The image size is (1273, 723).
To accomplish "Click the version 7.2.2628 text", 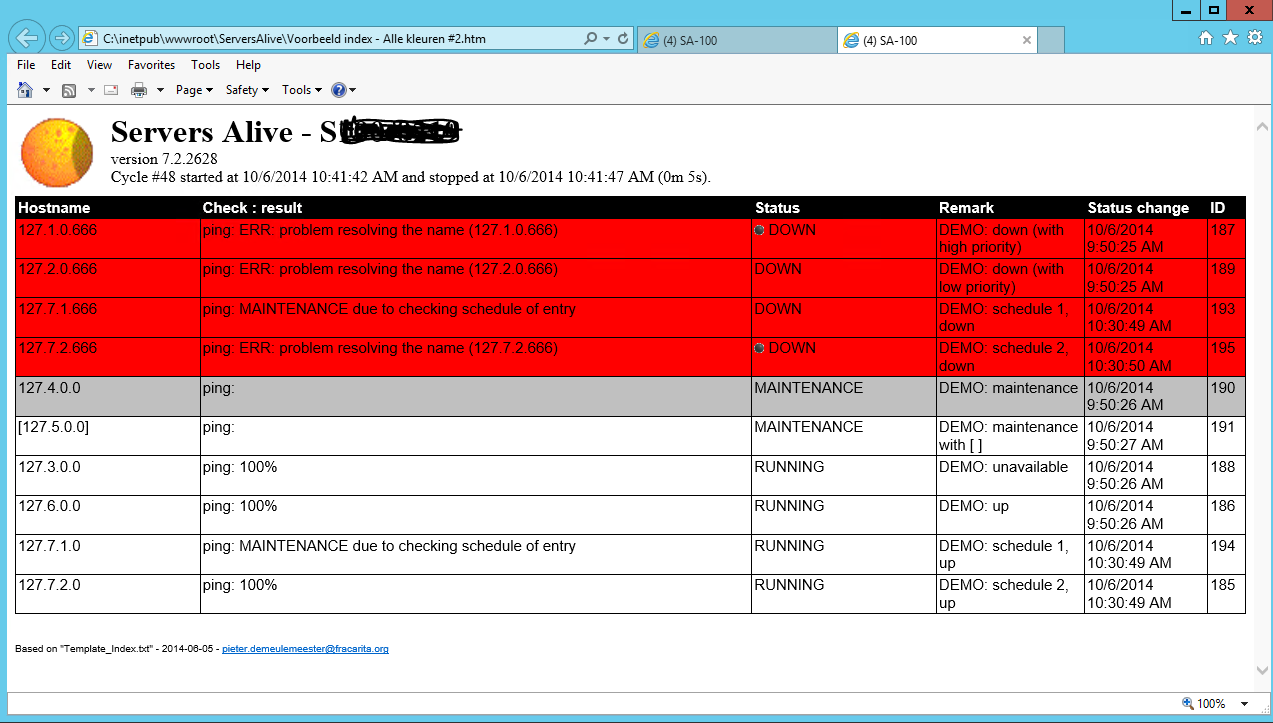I will [164, 159].
